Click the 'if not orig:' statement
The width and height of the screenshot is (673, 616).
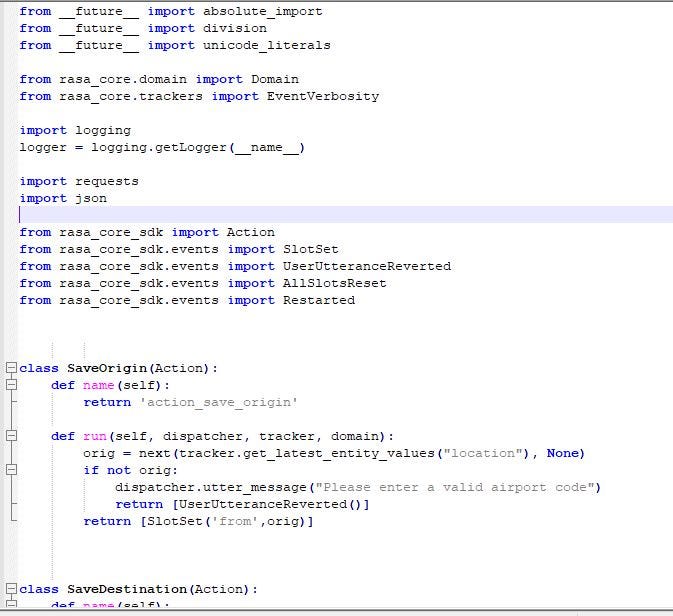point(130,470)
